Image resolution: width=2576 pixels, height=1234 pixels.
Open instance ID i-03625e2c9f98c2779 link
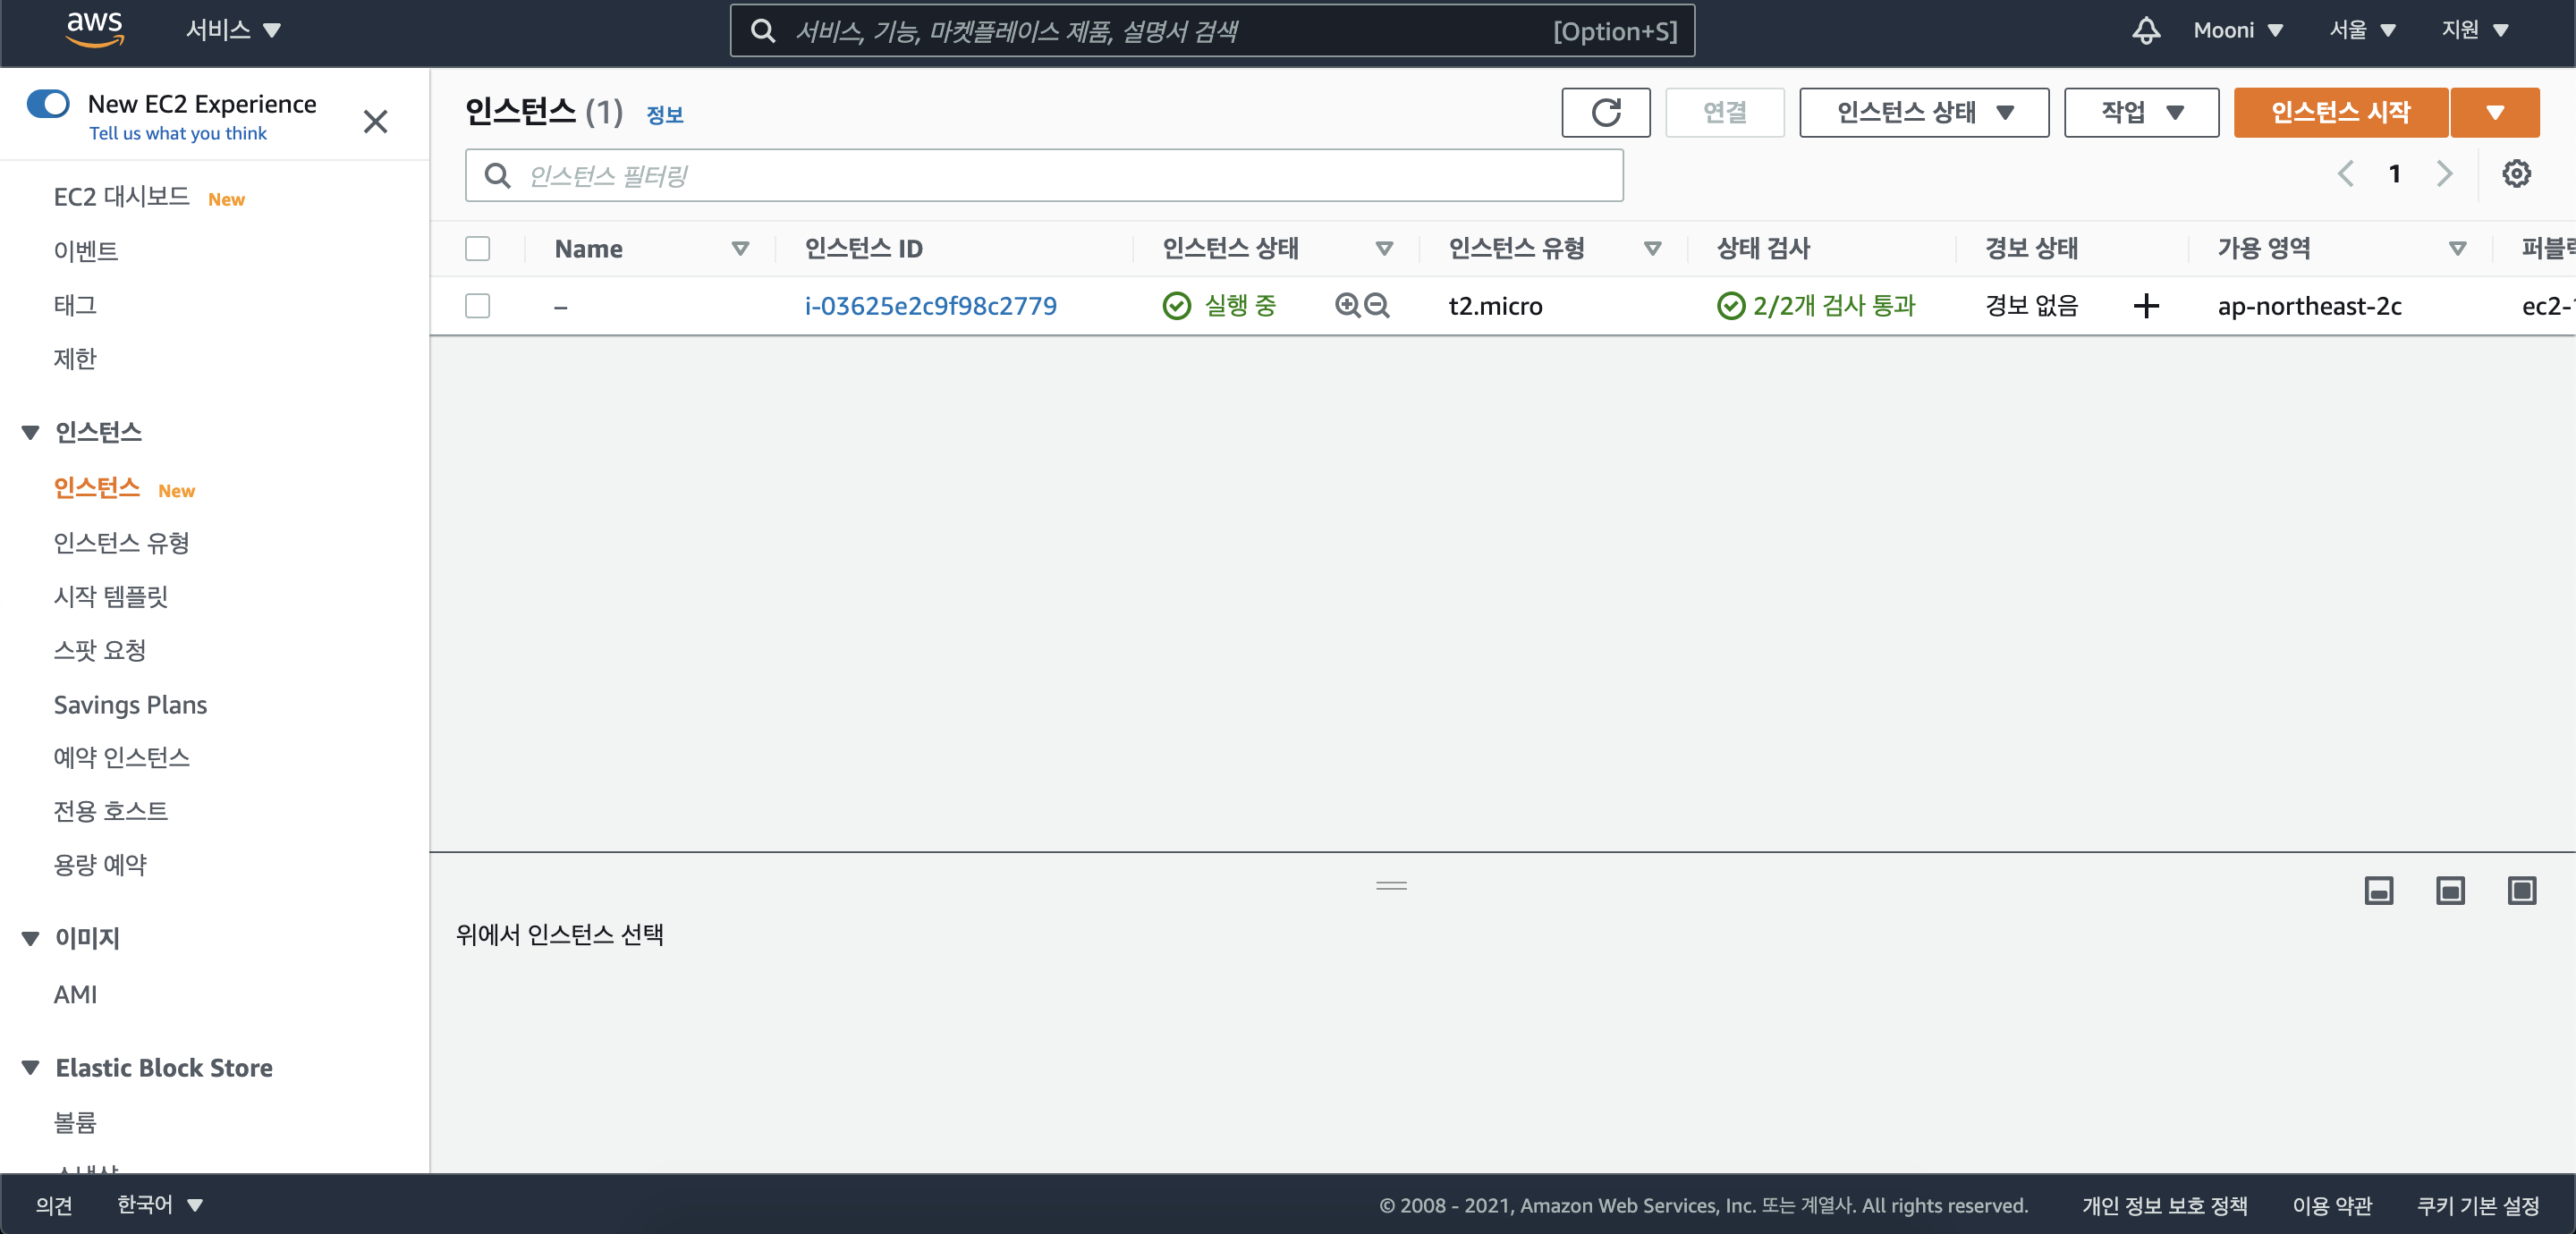pos(930,306)
